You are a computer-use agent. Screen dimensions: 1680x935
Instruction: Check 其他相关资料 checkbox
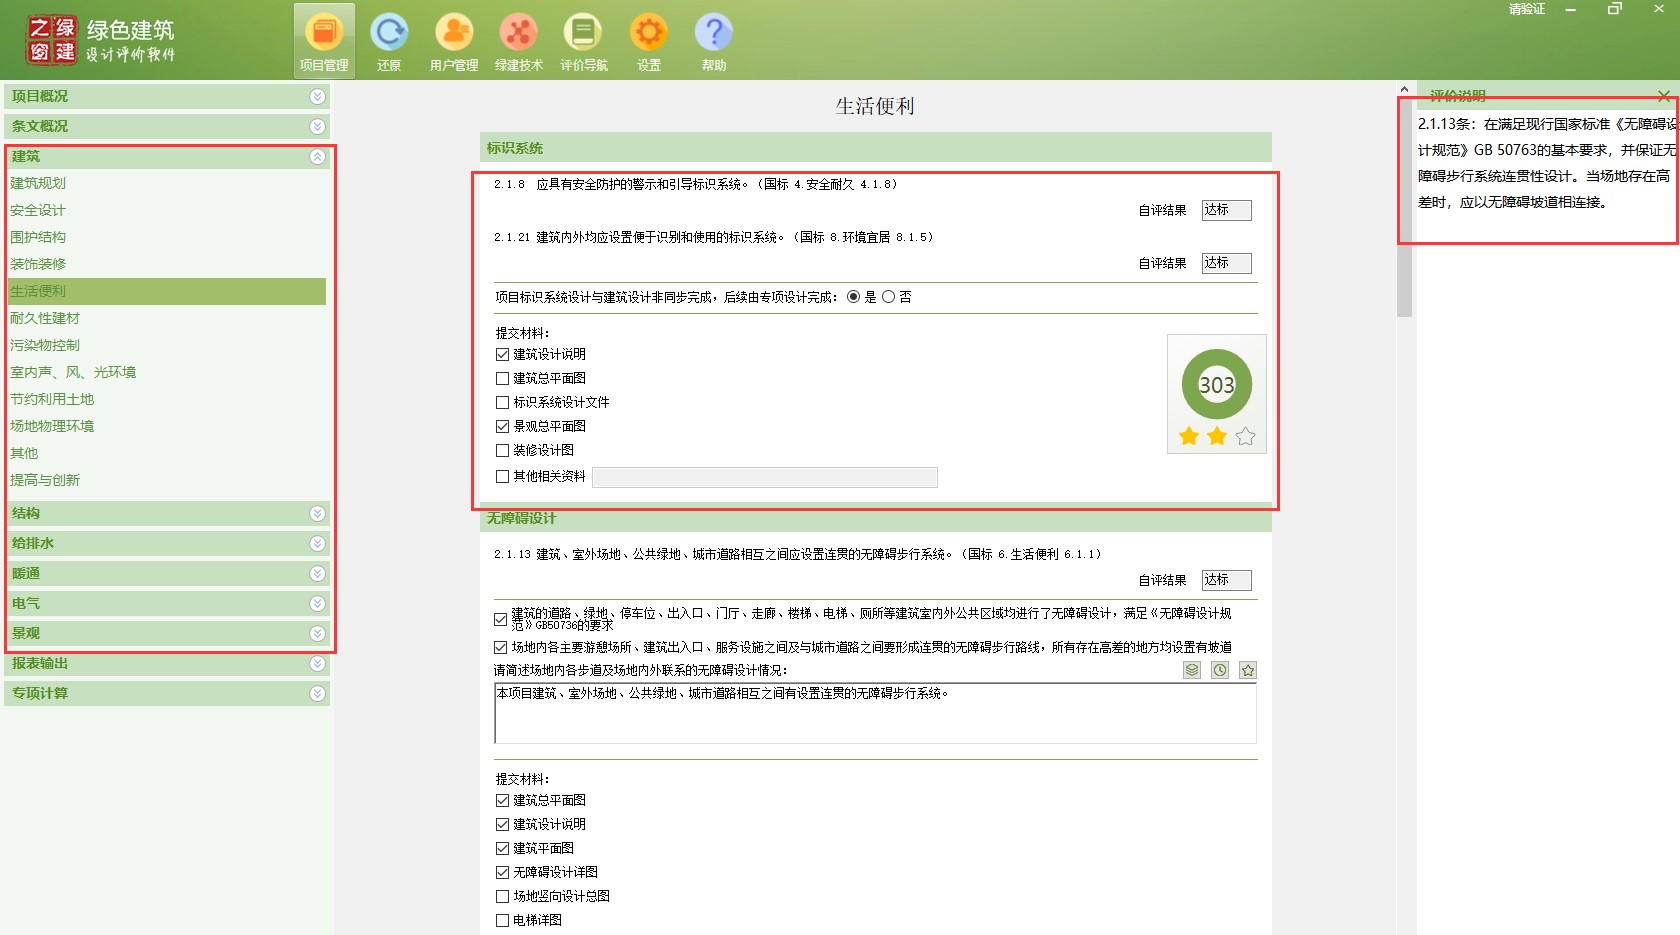click(x=502, y=476)
